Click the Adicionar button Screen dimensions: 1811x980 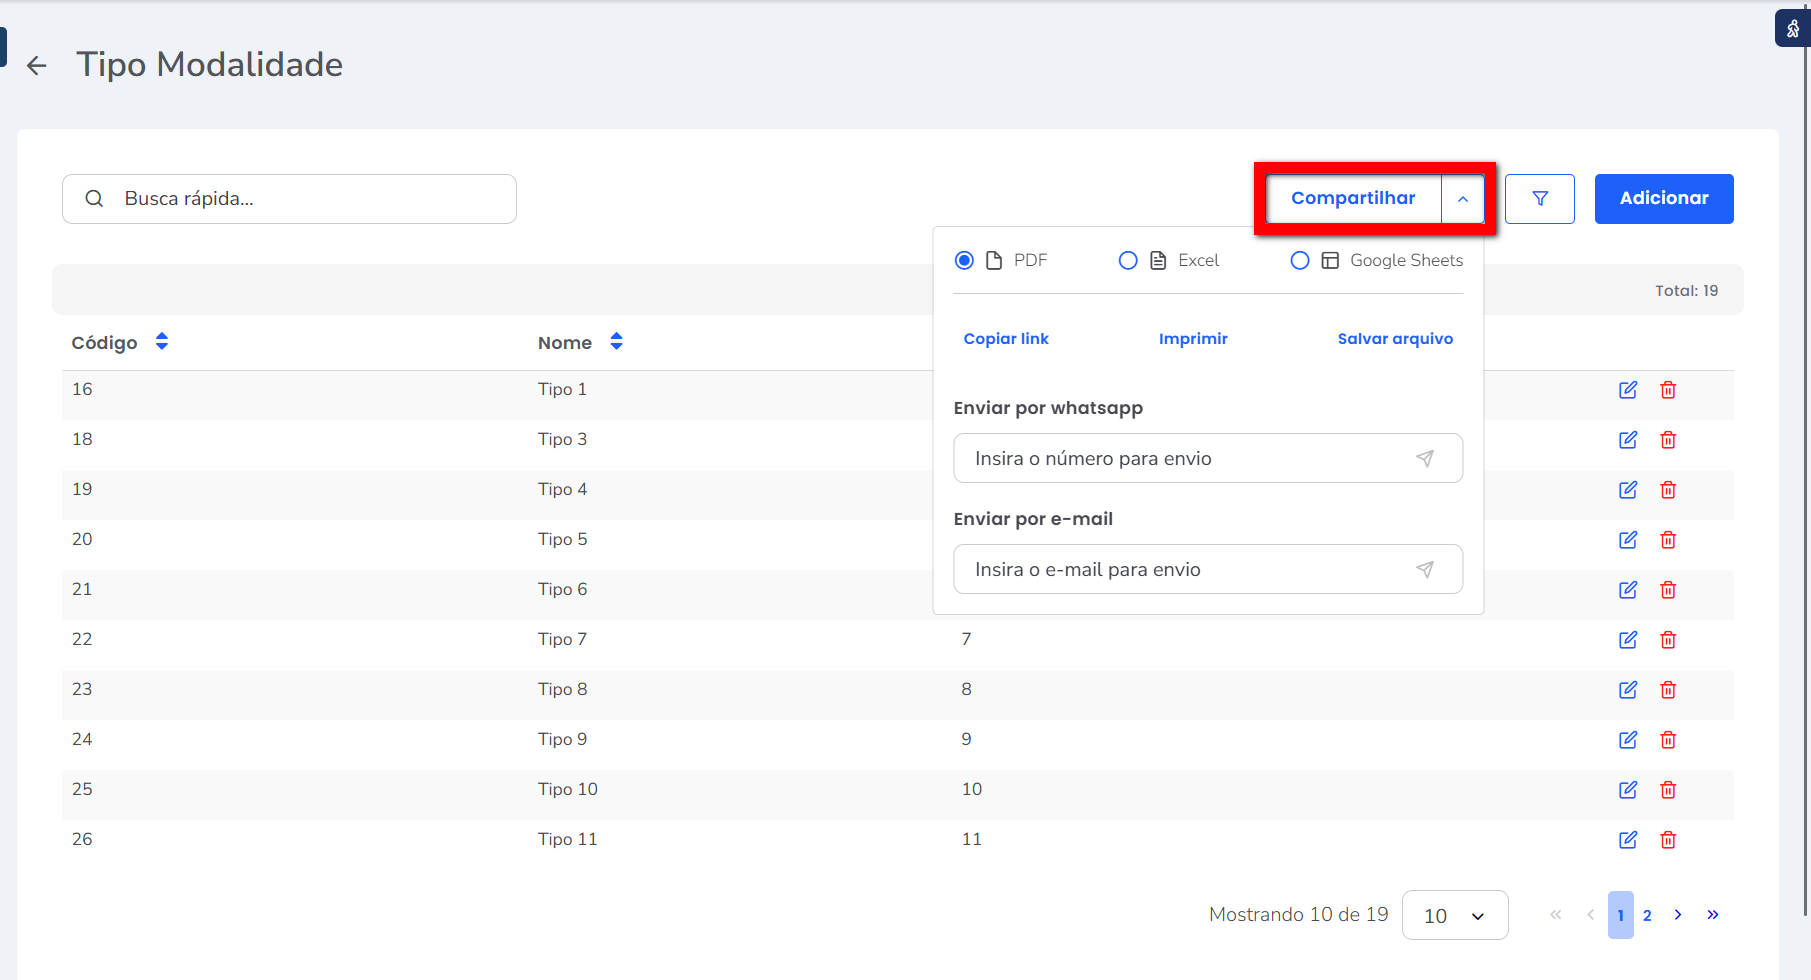pos(1663,199)
